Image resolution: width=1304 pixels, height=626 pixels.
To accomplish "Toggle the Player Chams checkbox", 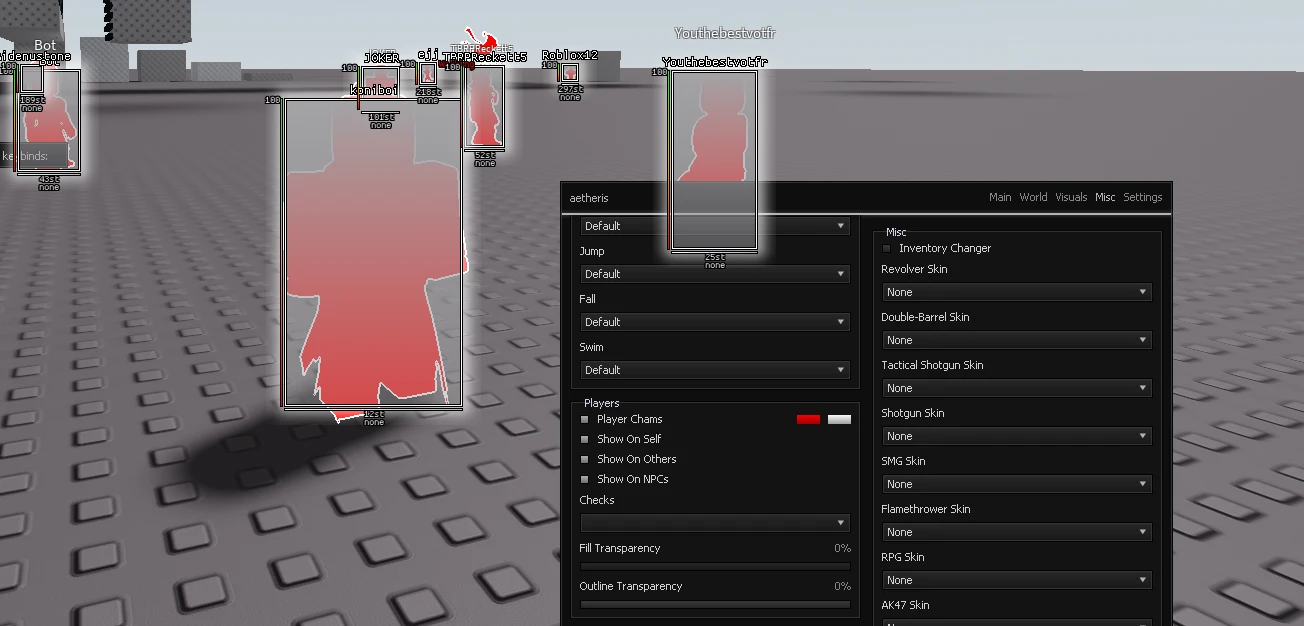I will [585, 419].
